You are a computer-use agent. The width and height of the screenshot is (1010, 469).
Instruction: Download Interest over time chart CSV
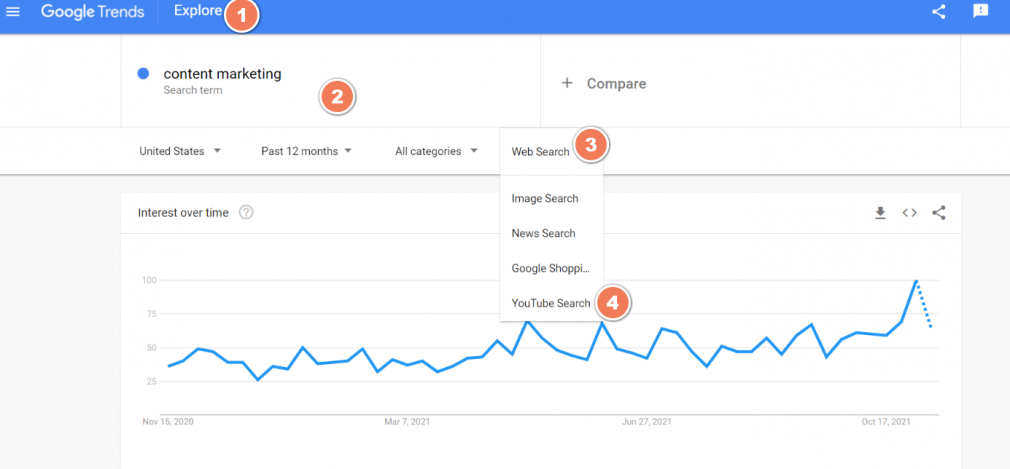click(881, 213)
